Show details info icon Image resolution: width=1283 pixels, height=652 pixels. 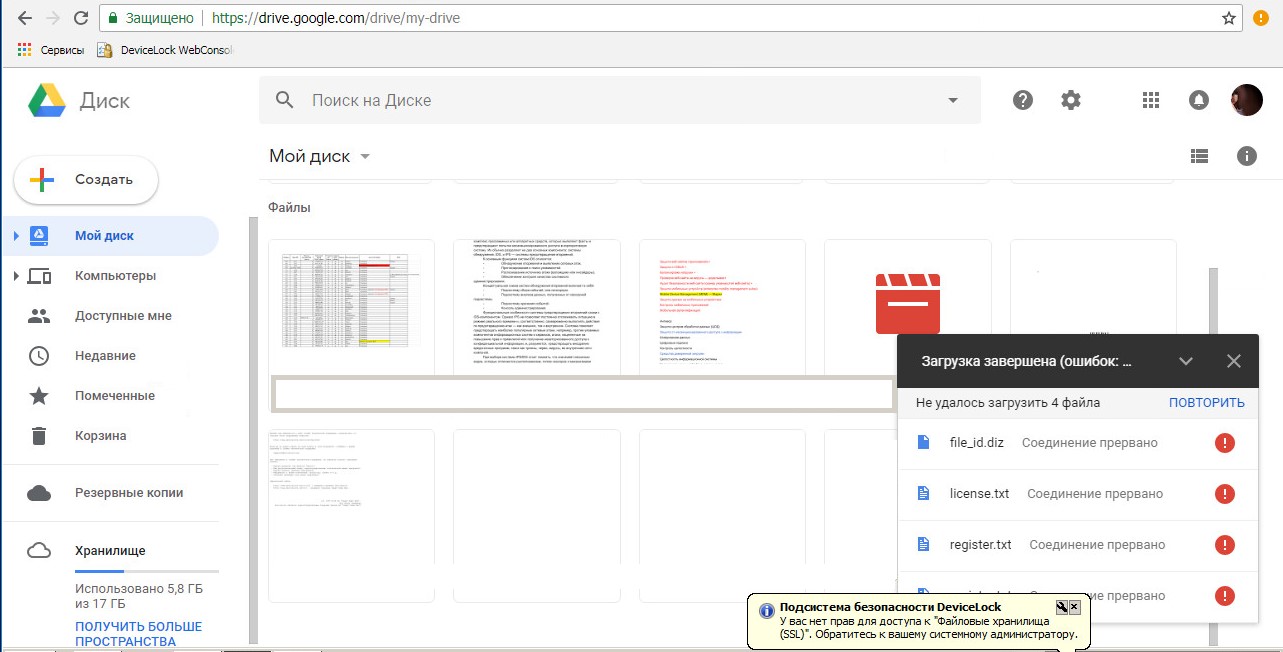click(1246, 156)
